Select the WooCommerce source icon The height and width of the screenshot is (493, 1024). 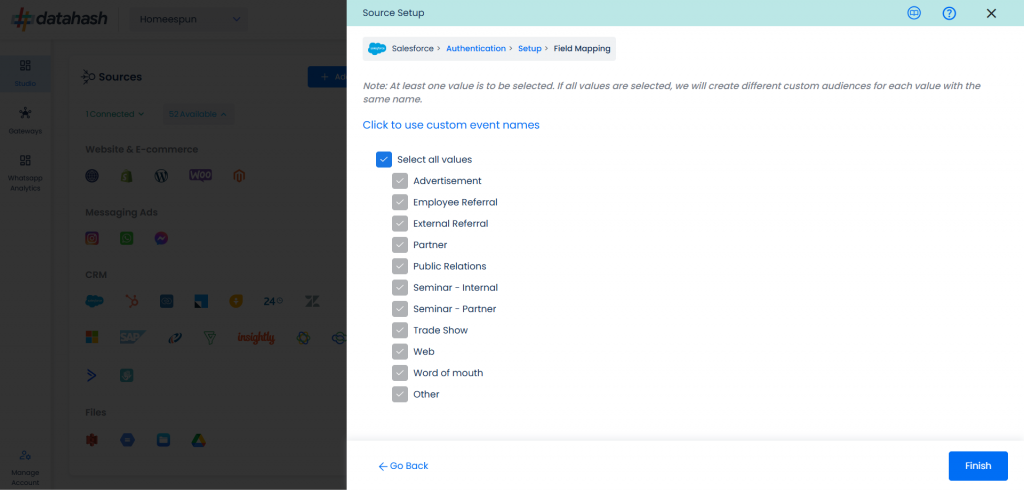tap(200, 175)
